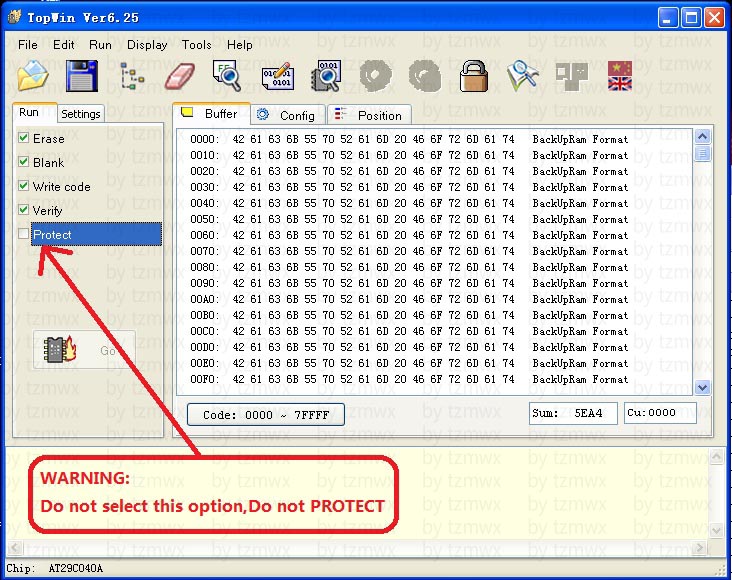The image size is (732, 580).
Task: Open the Settings tab
Action: 81,114
